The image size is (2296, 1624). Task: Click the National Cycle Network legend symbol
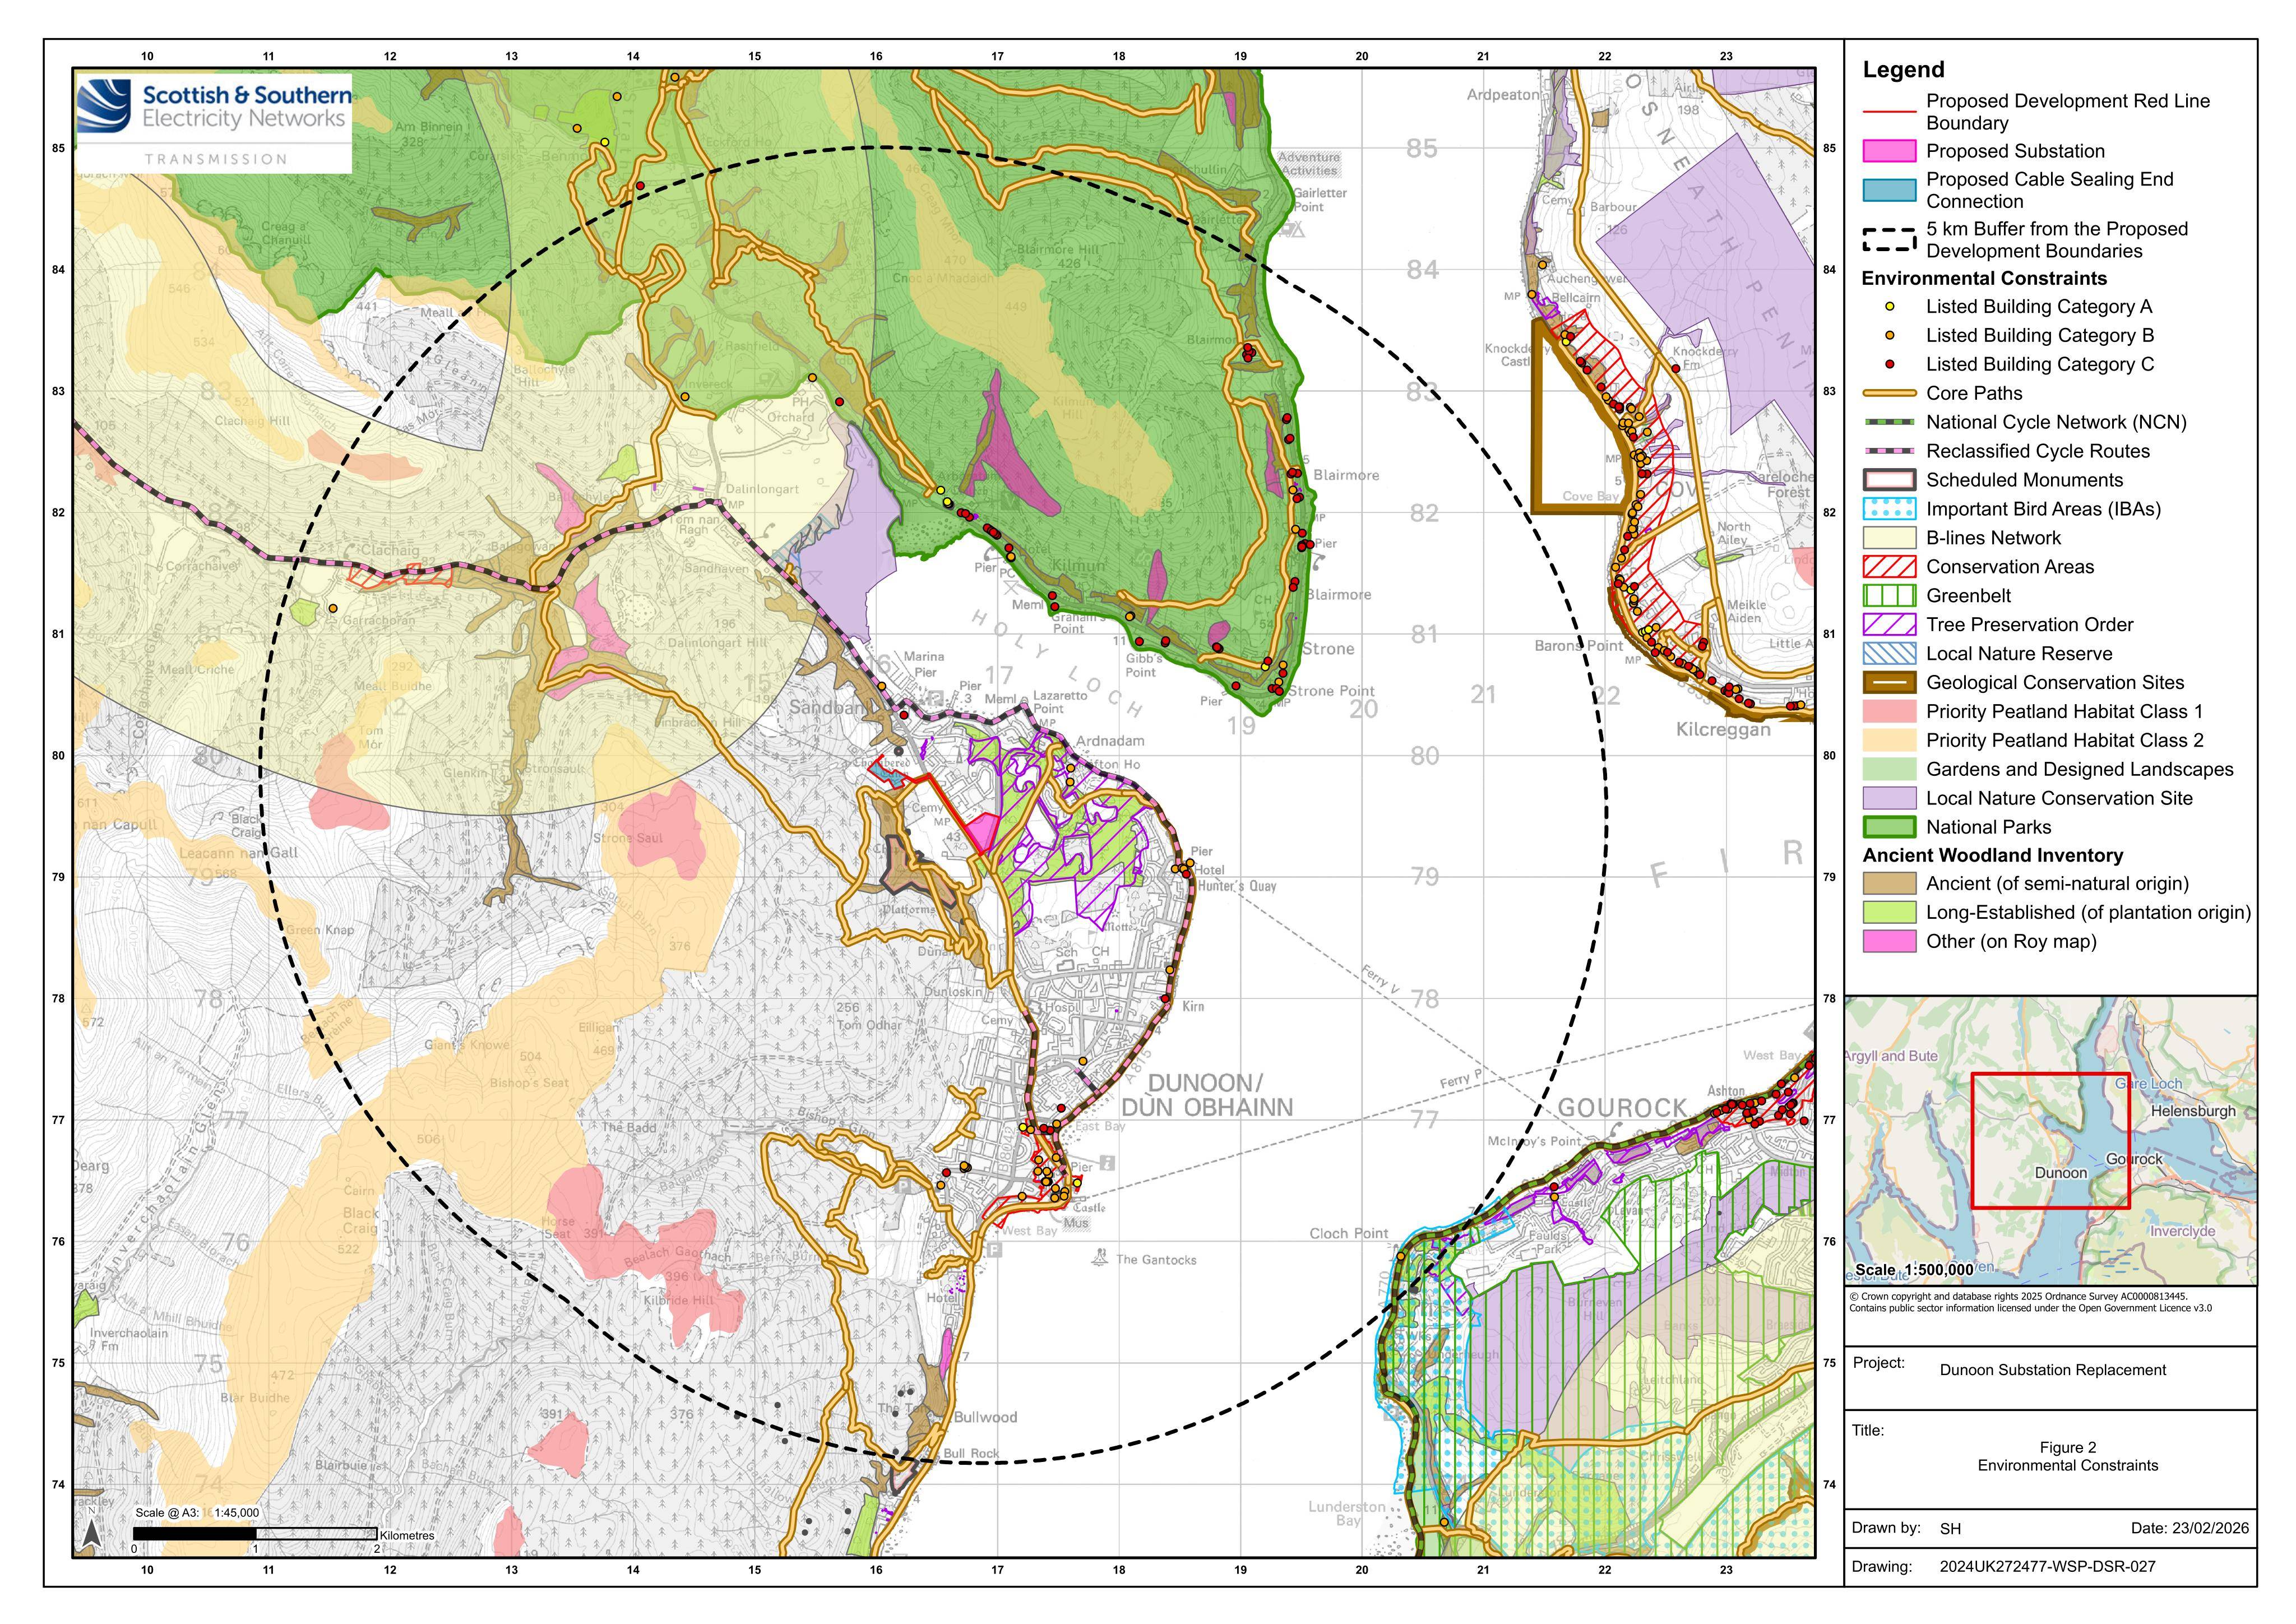coord(1889,422)
